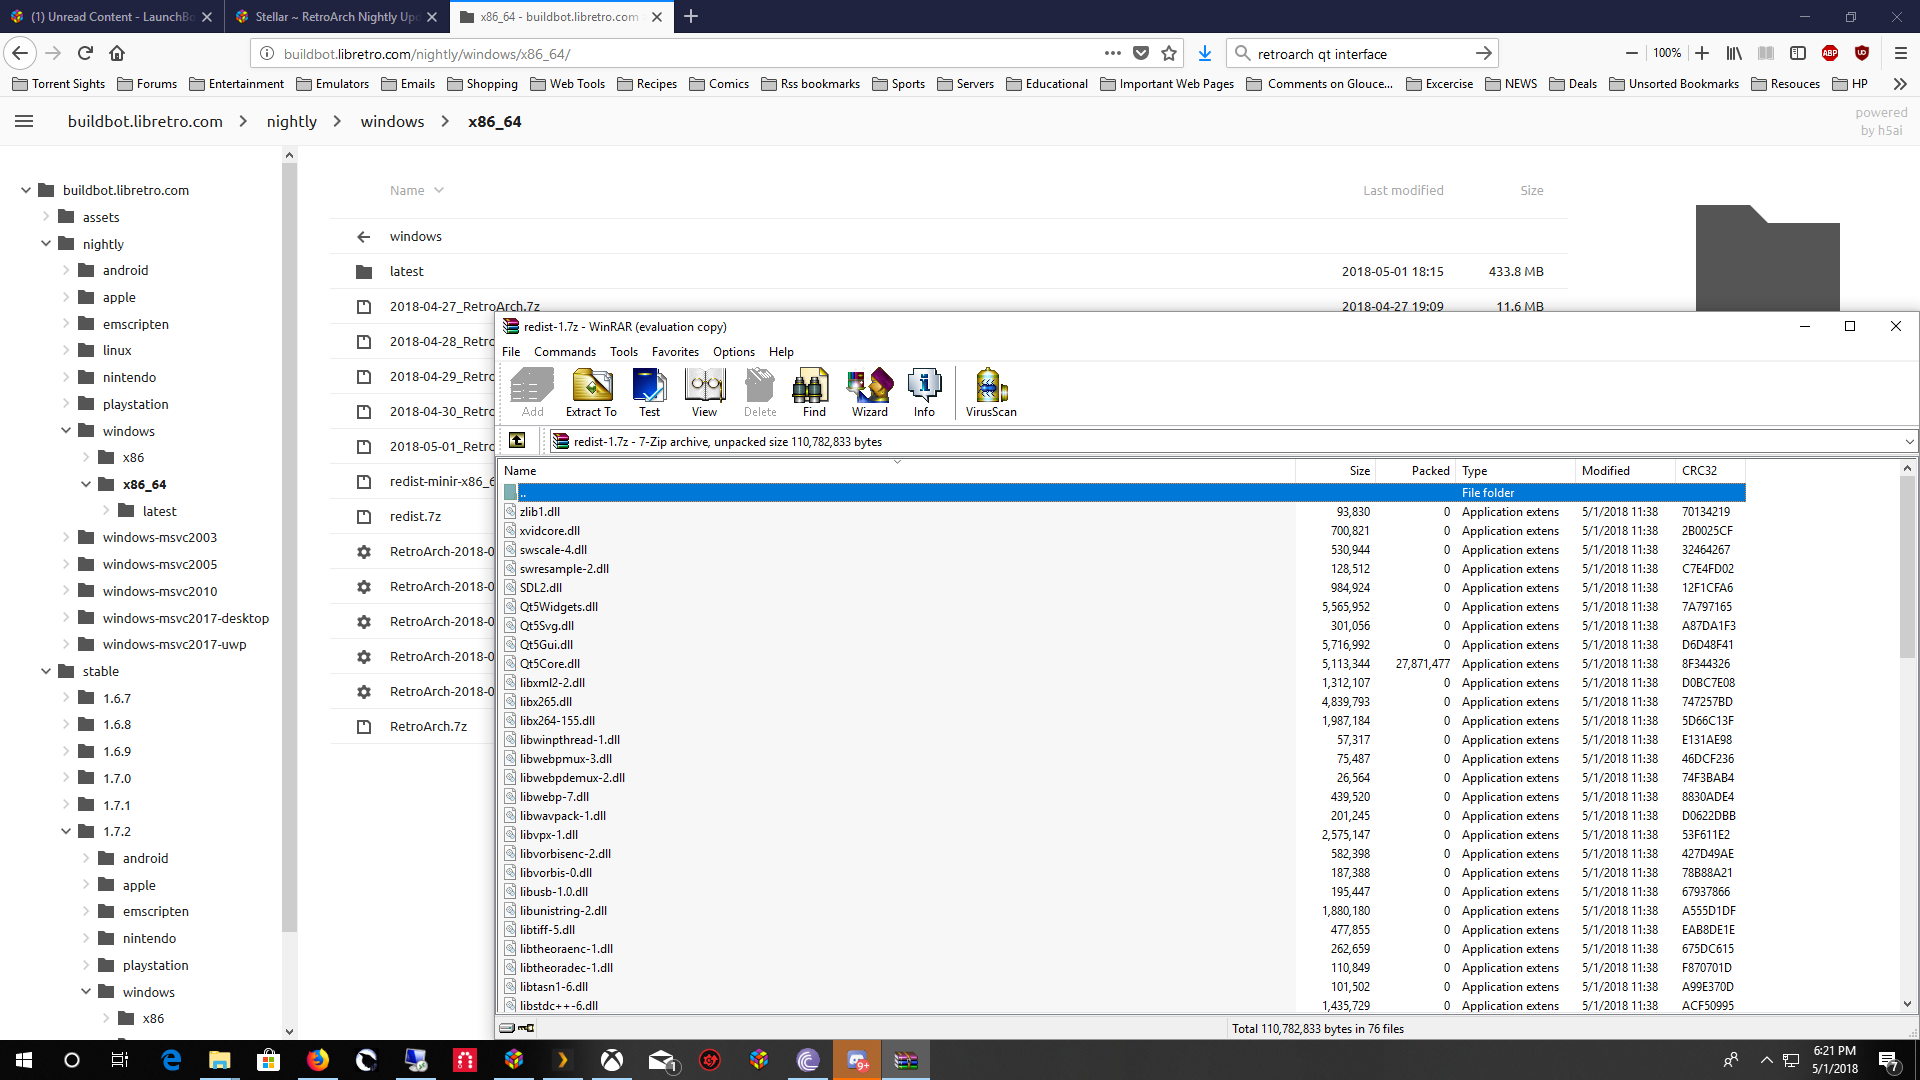Image resolution: width=1920 pixels, height=1080 pixels.
Task: Collapse the nightly tree folder
Action: (46, 244)
